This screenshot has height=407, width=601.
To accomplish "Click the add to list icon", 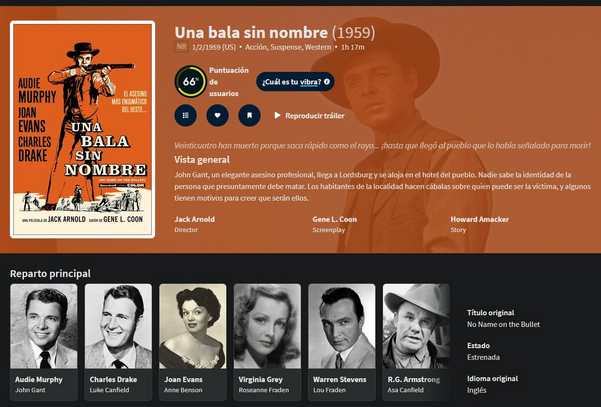I will coord(186,115).
